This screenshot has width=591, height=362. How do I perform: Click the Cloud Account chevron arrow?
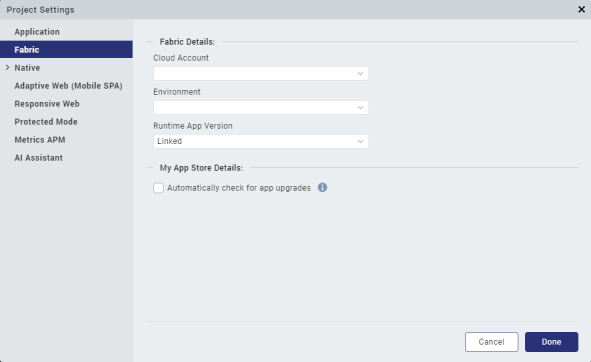tap(360, 74)
